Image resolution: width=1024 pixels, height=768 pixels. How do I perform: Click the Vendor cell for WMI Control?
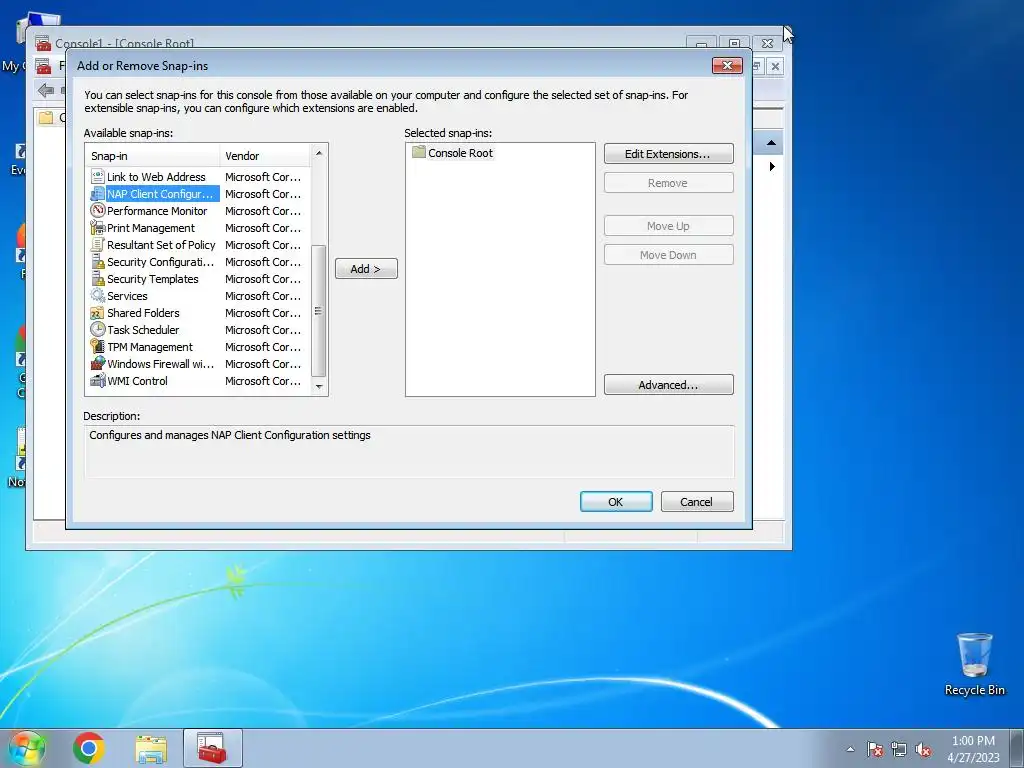click(x=263, y=381)
